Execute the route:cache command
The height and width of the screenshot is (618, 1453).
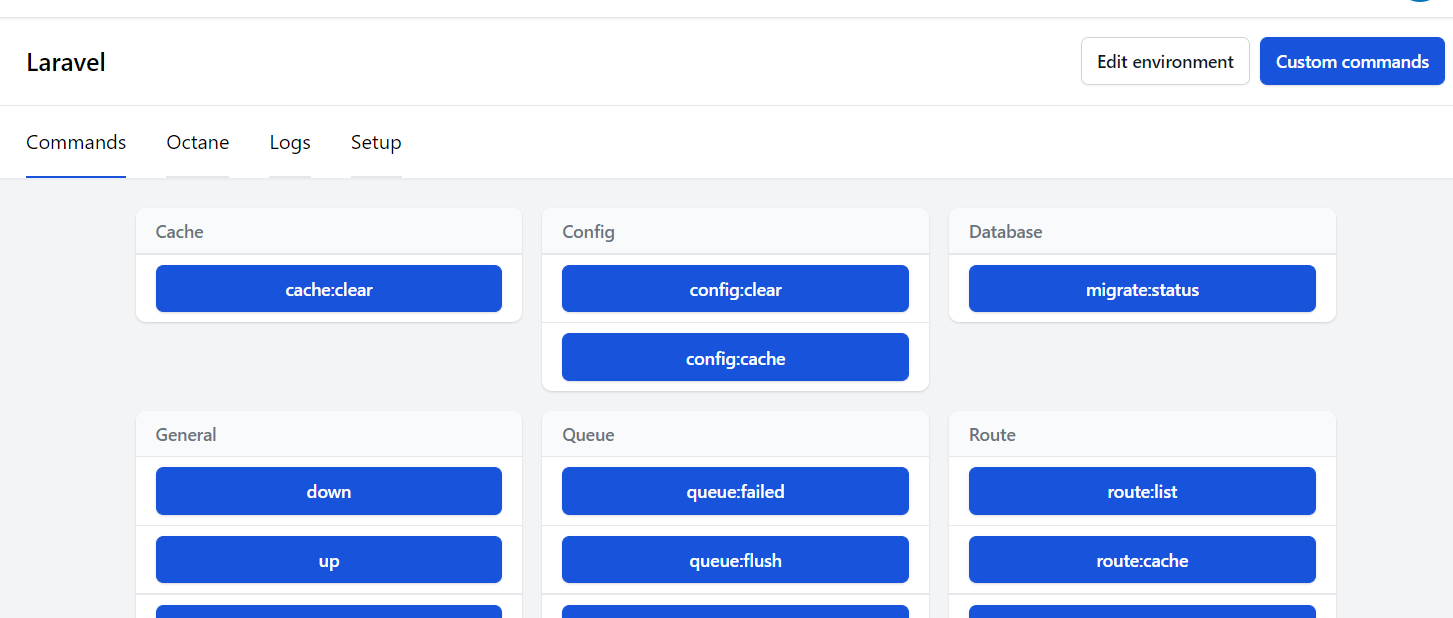coord(1142,560)
